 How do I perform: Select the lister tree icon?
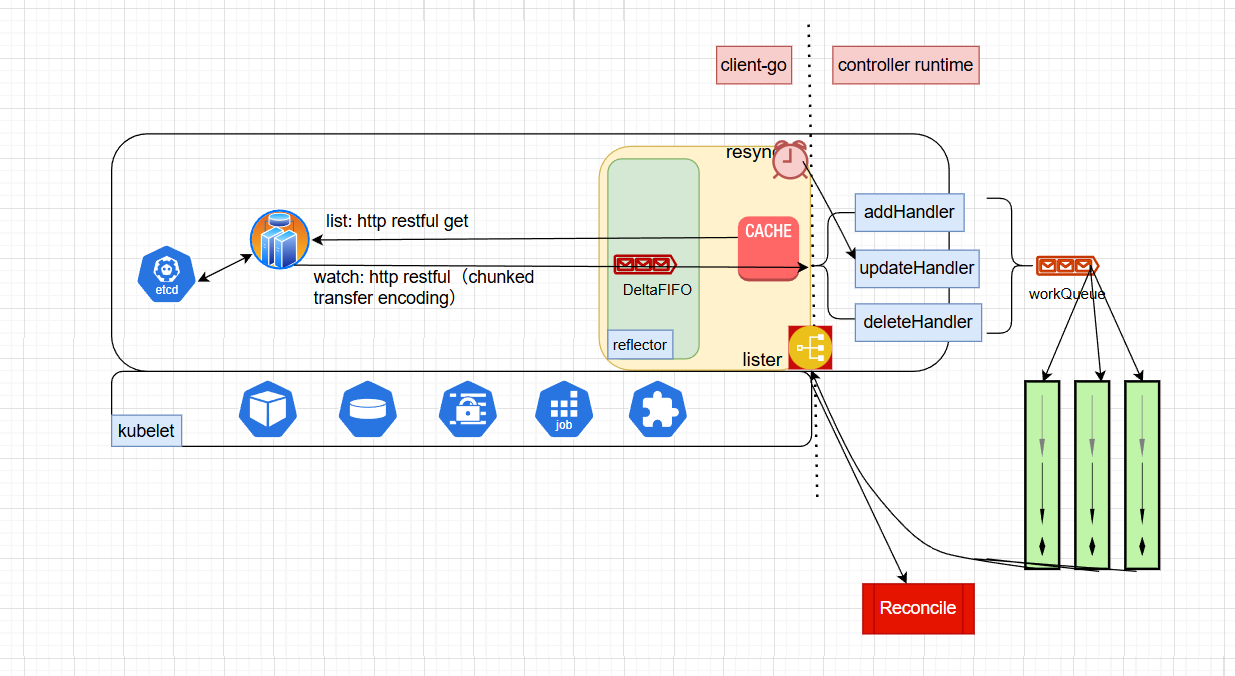pyautogui.click(x=810, y=348)
